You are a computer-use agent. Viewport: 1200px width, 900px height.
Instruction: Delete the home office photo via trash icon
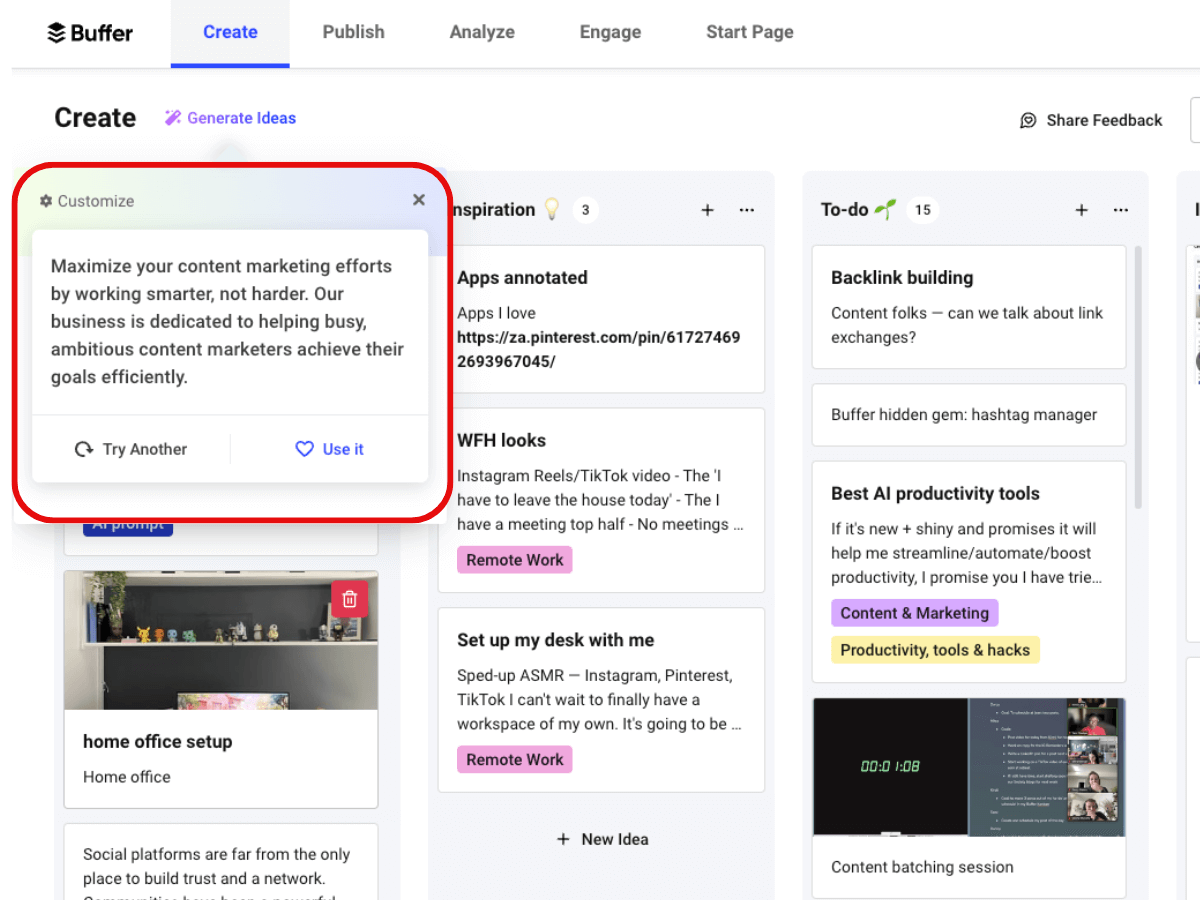(x=349, y=598)
